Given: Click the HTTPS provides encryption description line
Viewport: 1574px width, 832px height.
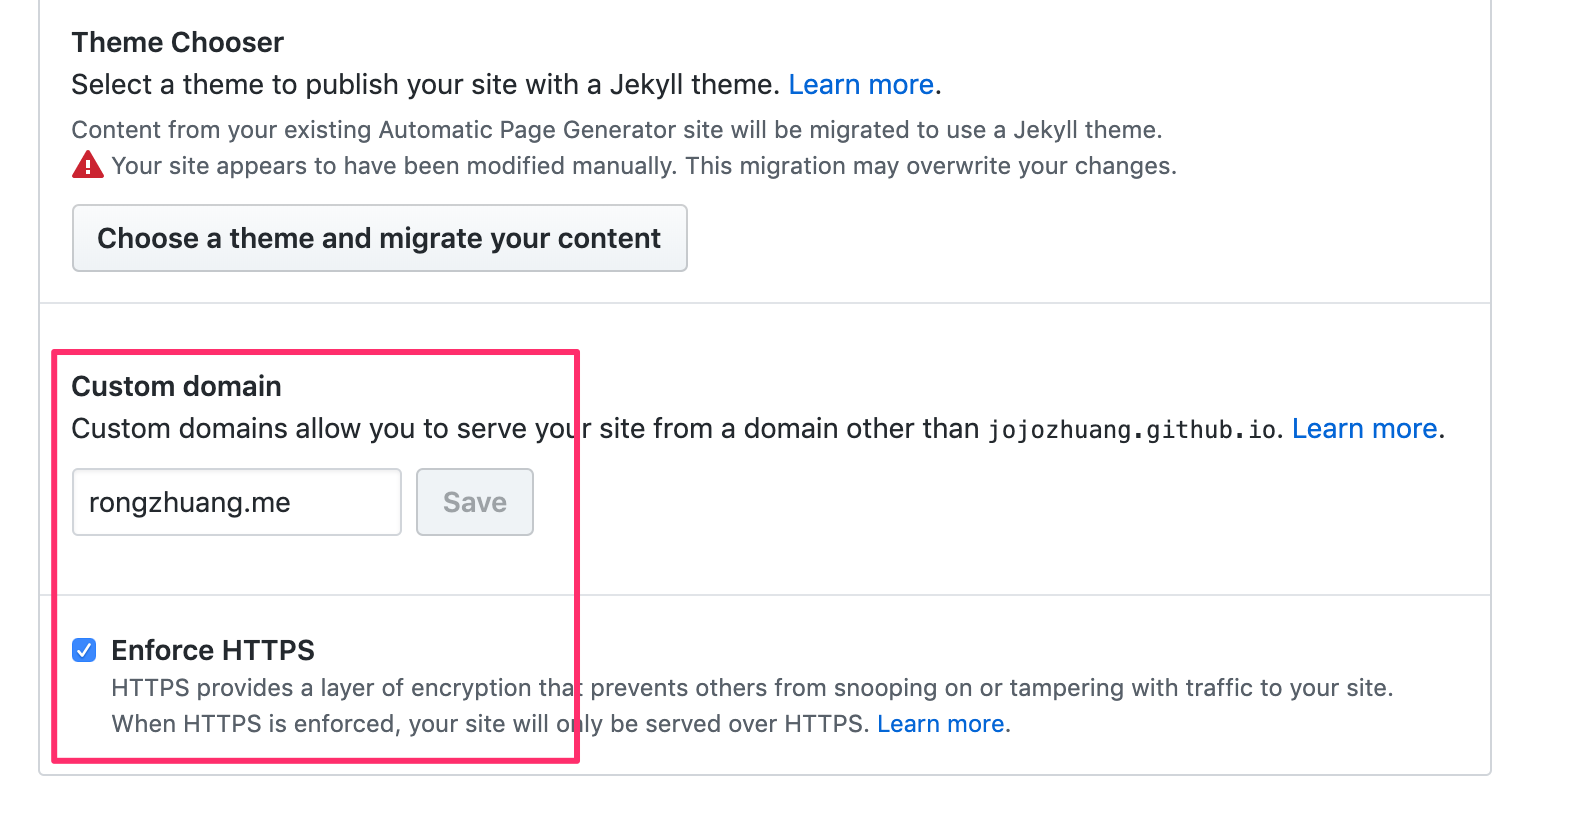Looking at the screenshot, I should [752, 687].
